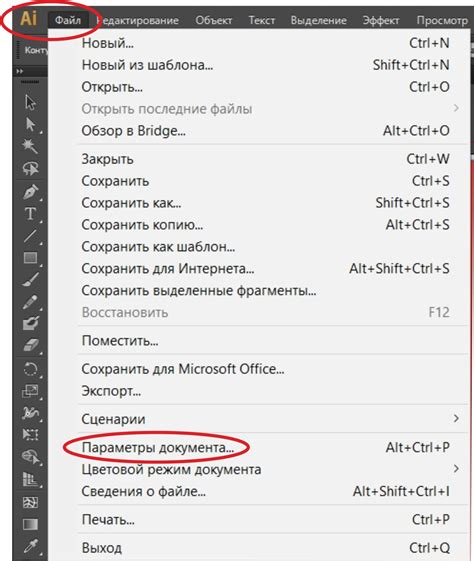Expand Цветовой режим документа submenu
The image size is (474, 561).
267,469
